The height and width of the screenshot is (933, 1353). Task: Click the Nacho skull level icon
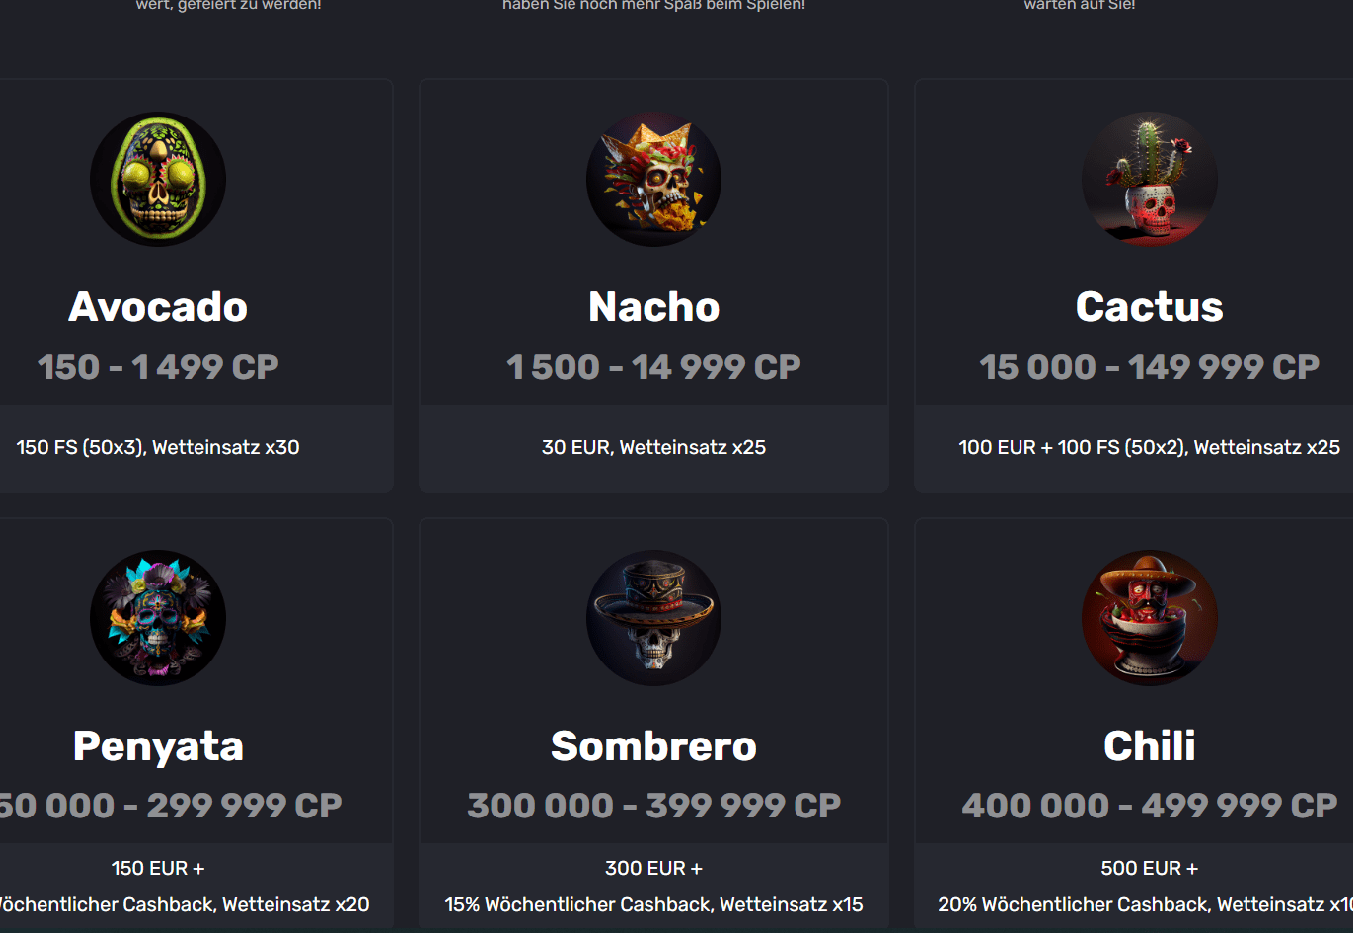654,180
